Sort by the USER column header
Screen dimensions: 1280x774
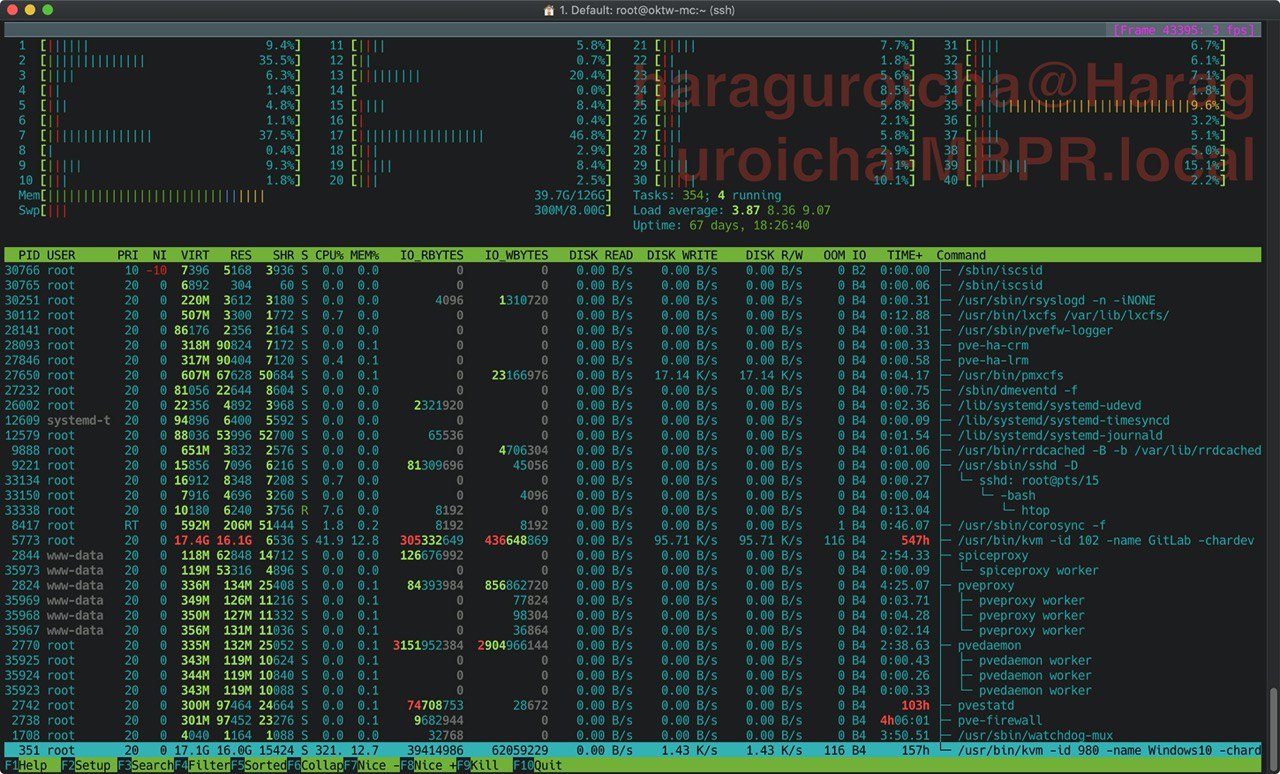61,255
